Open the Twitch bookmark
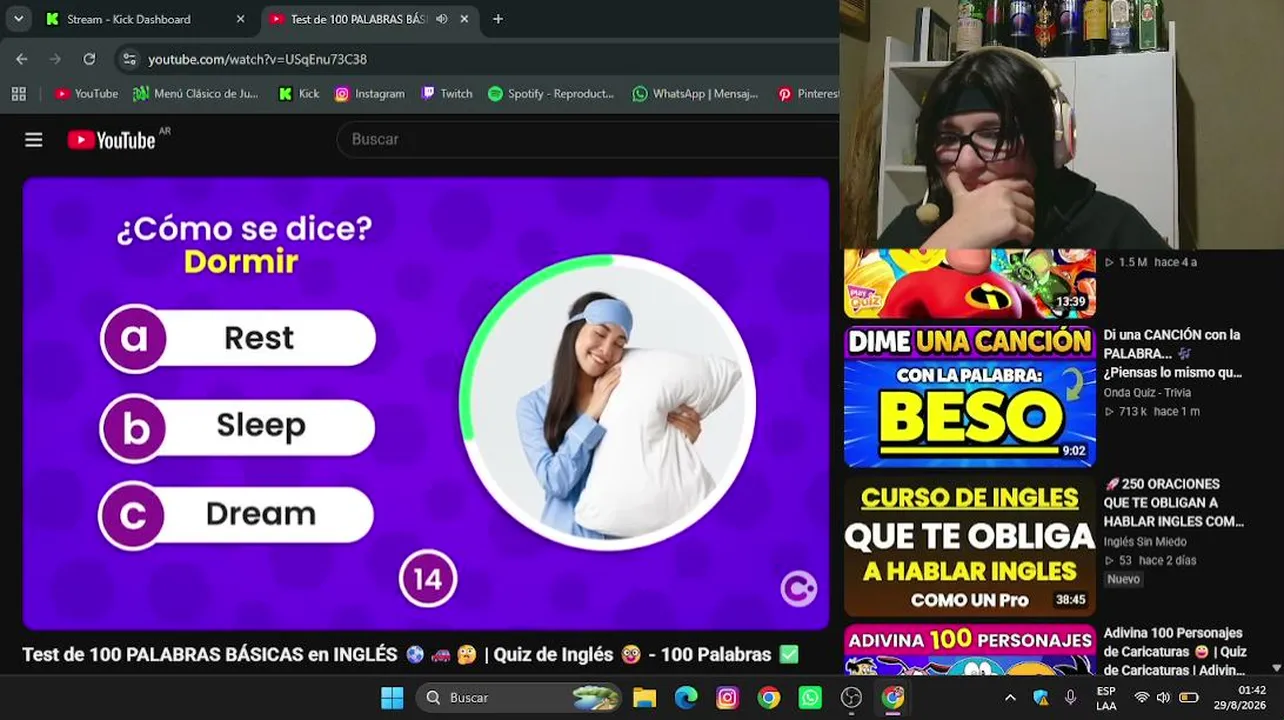This screenshot has width=1284, height=720. (446, 93)
